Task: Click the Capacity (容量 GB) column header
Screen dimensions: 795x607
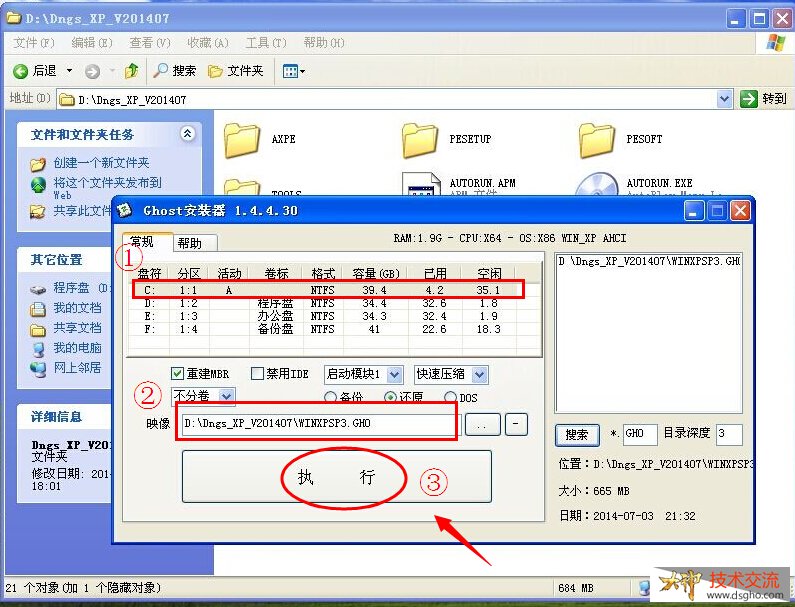Action: click(376, 274)
